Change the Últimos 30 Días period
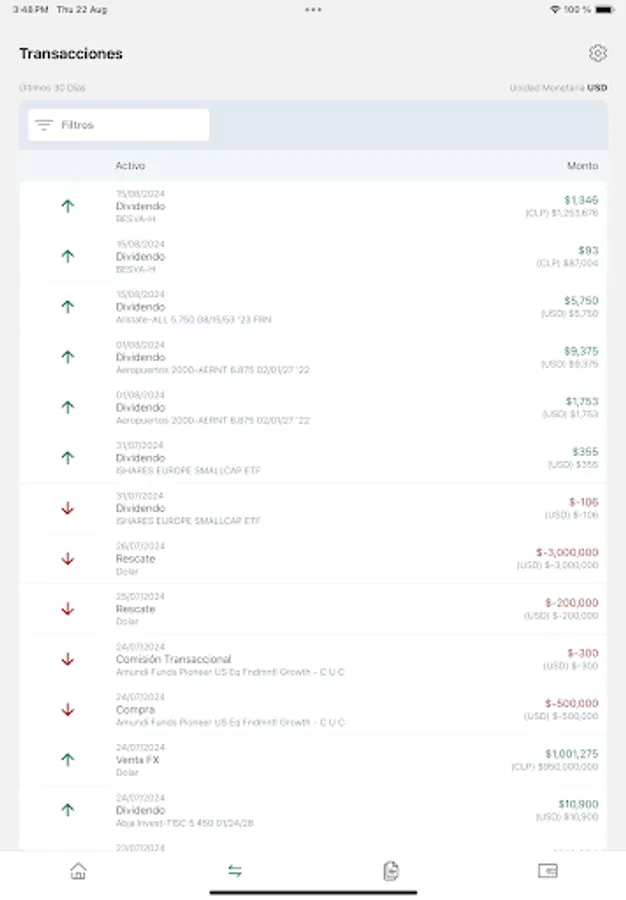 [x=51, y=87]
